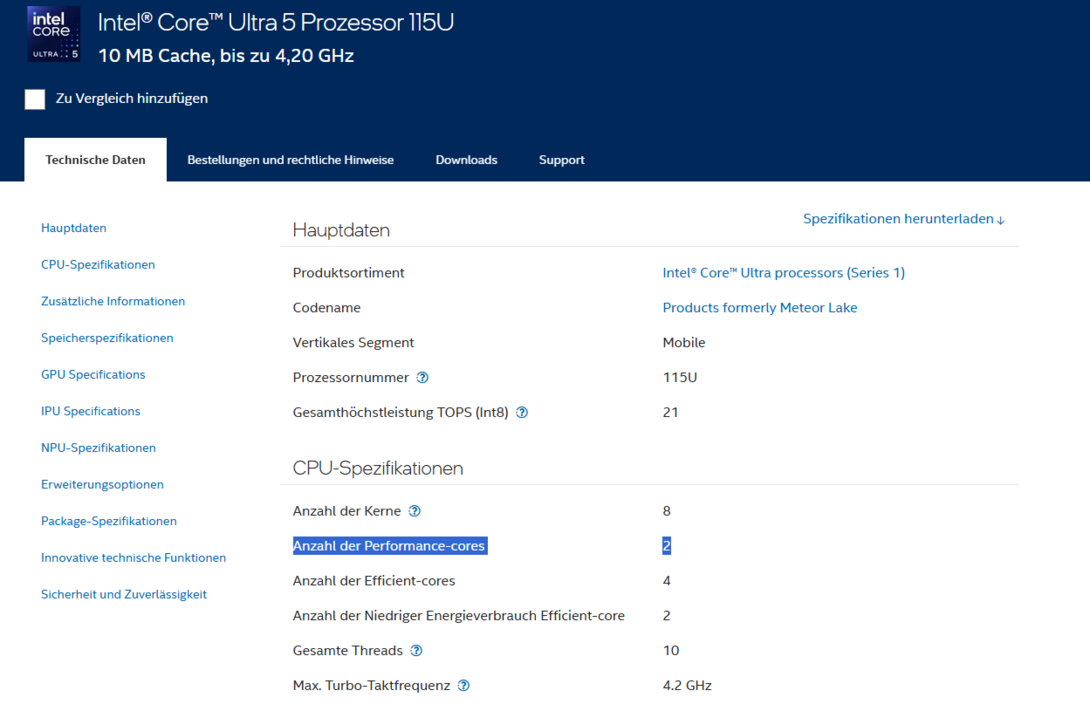Jump to Erweiterungsoptionen in sidebar
Image resolution: width=1090 pixels, height=711 pixels.
(102, 484)
